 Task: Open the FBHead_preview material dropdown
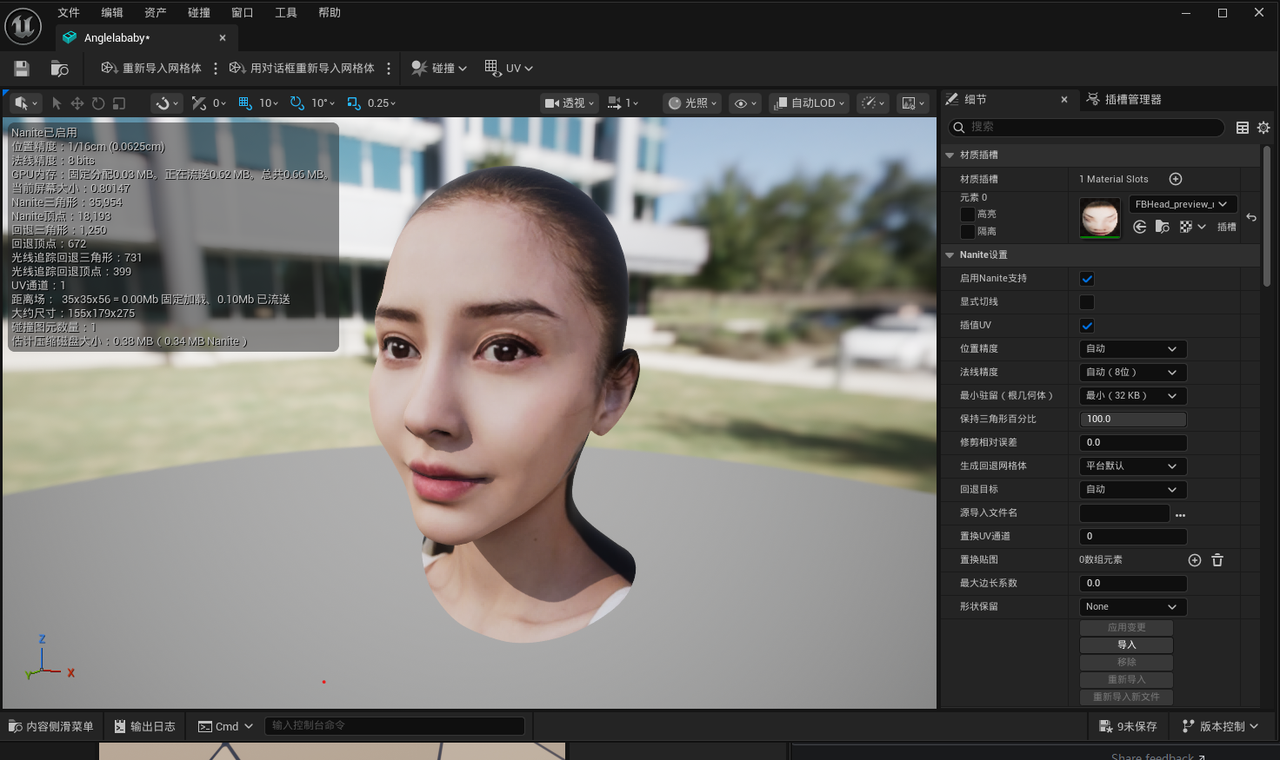(x=1183, y=204)
